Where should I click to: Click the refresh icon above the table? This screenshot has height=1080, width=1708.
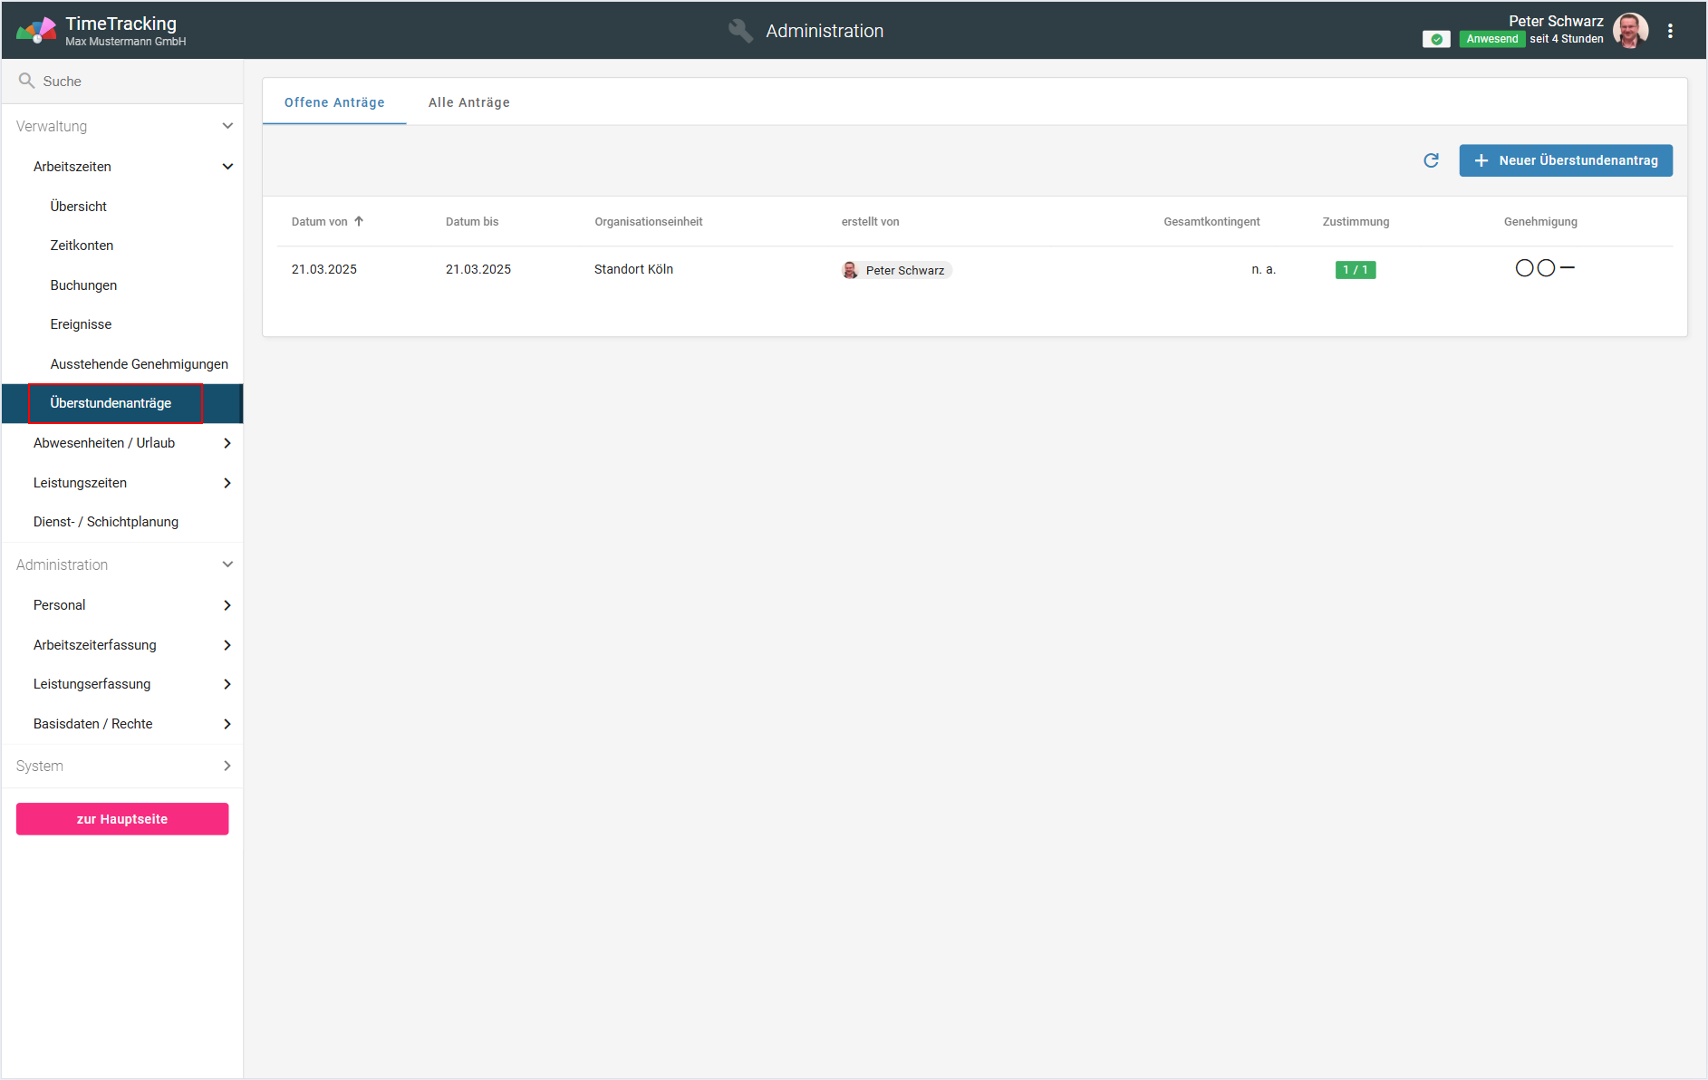coord(1431,160)
